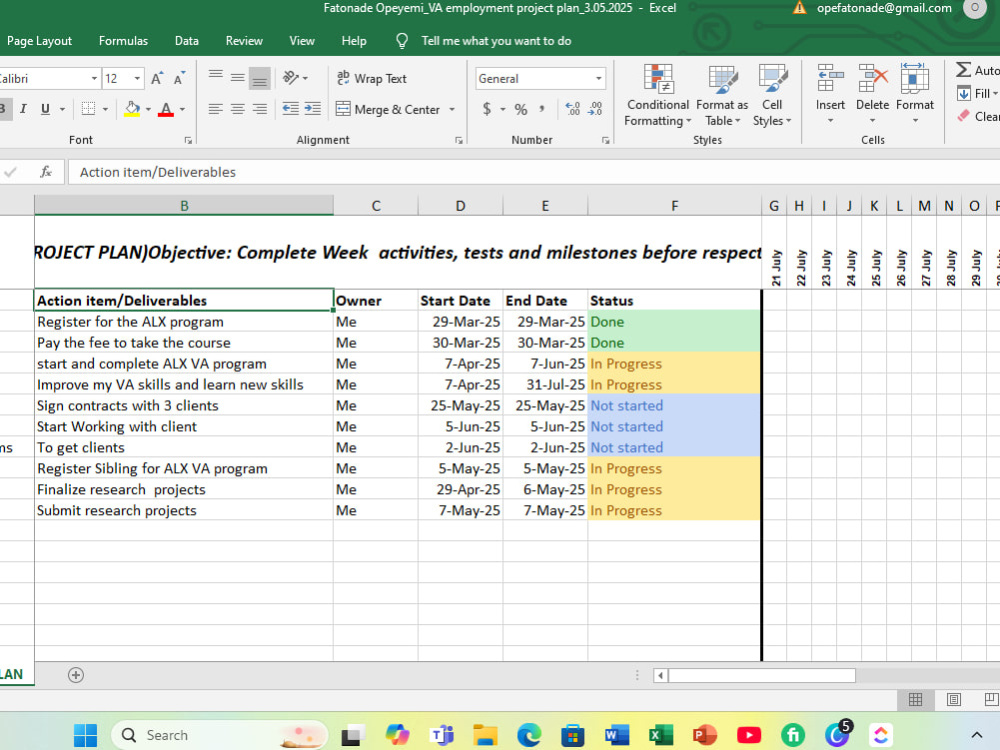This screenshot has height=750, width=1000.
Task: Click the Fill button
Action: tap(978, 94)
